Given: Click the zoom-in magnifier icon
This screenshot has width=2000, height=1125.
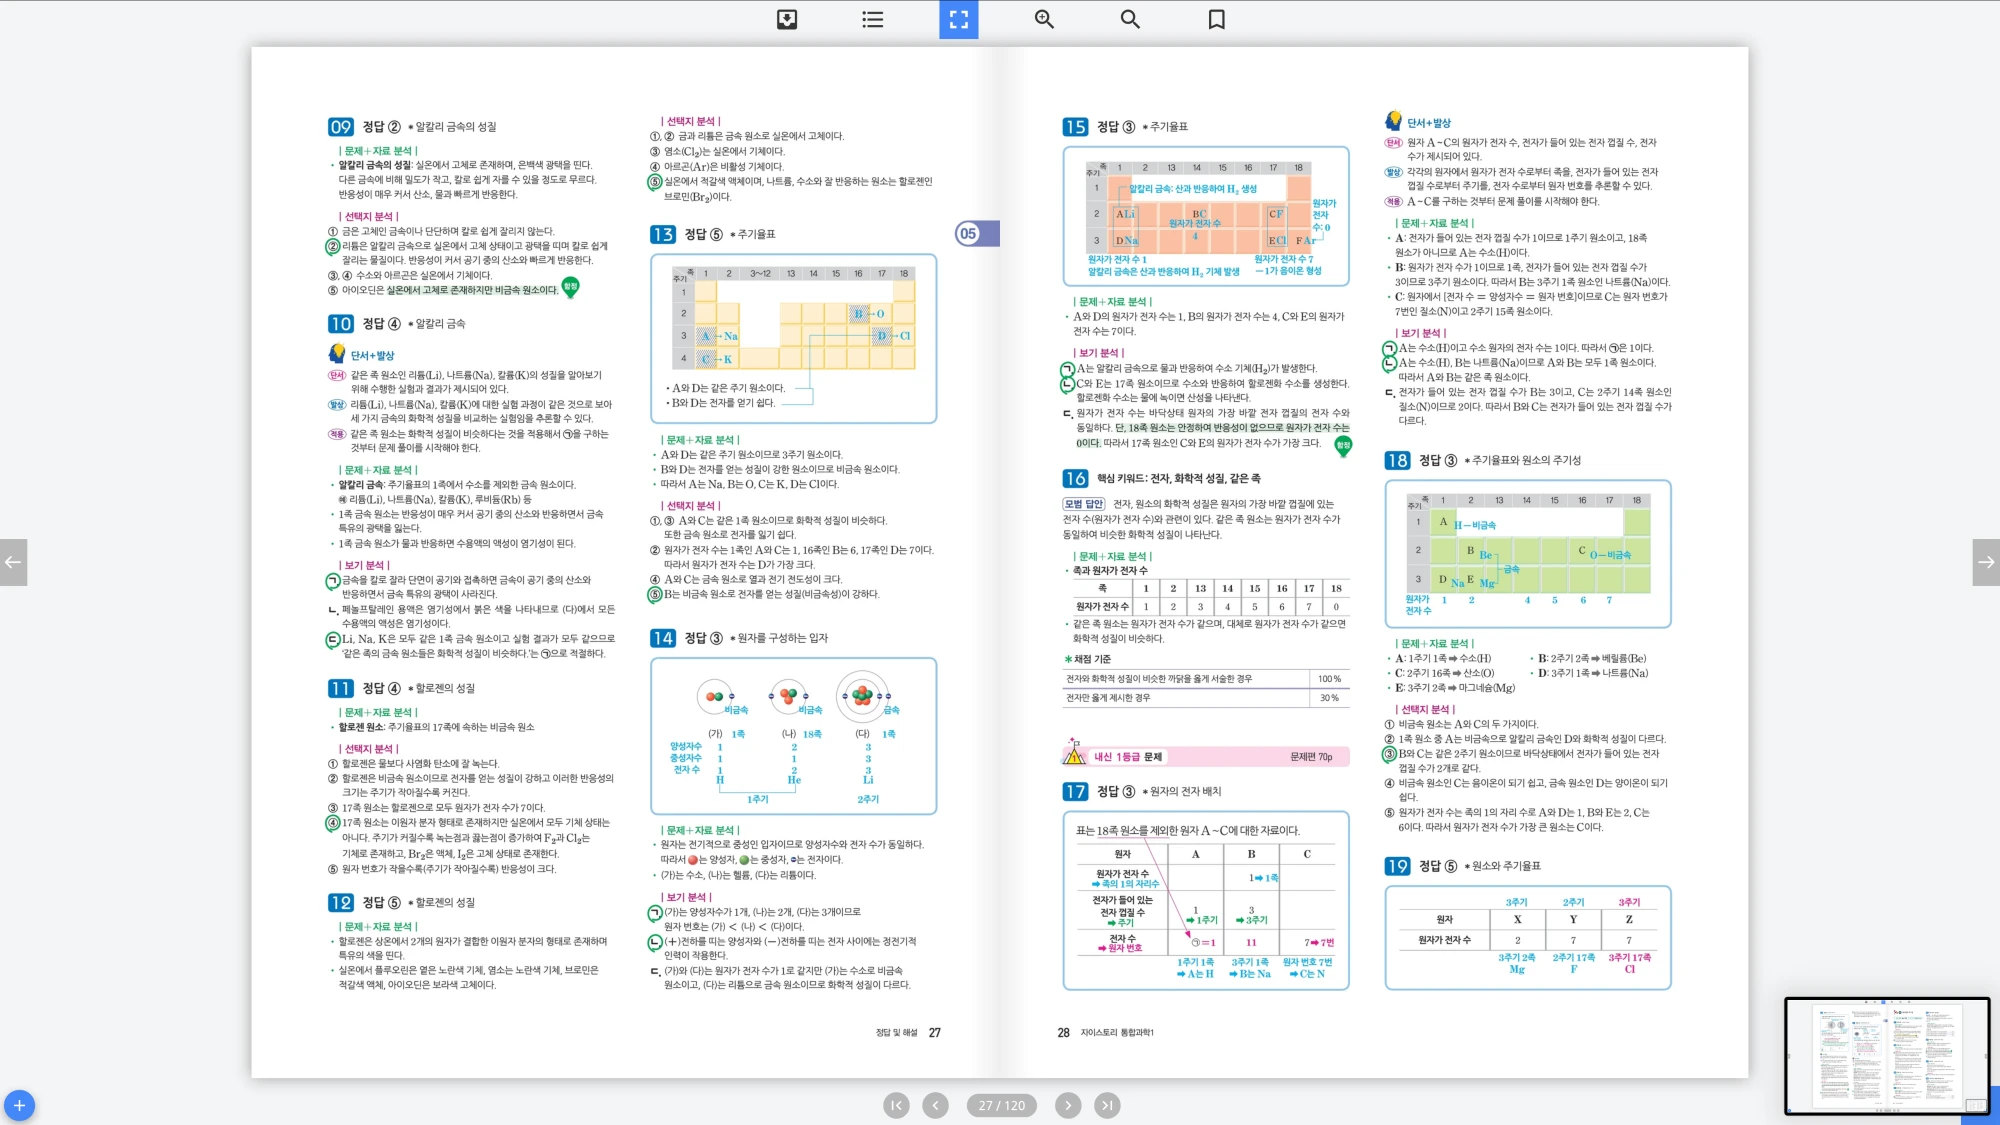Looking at the screenshot, I should point(1044,19).
